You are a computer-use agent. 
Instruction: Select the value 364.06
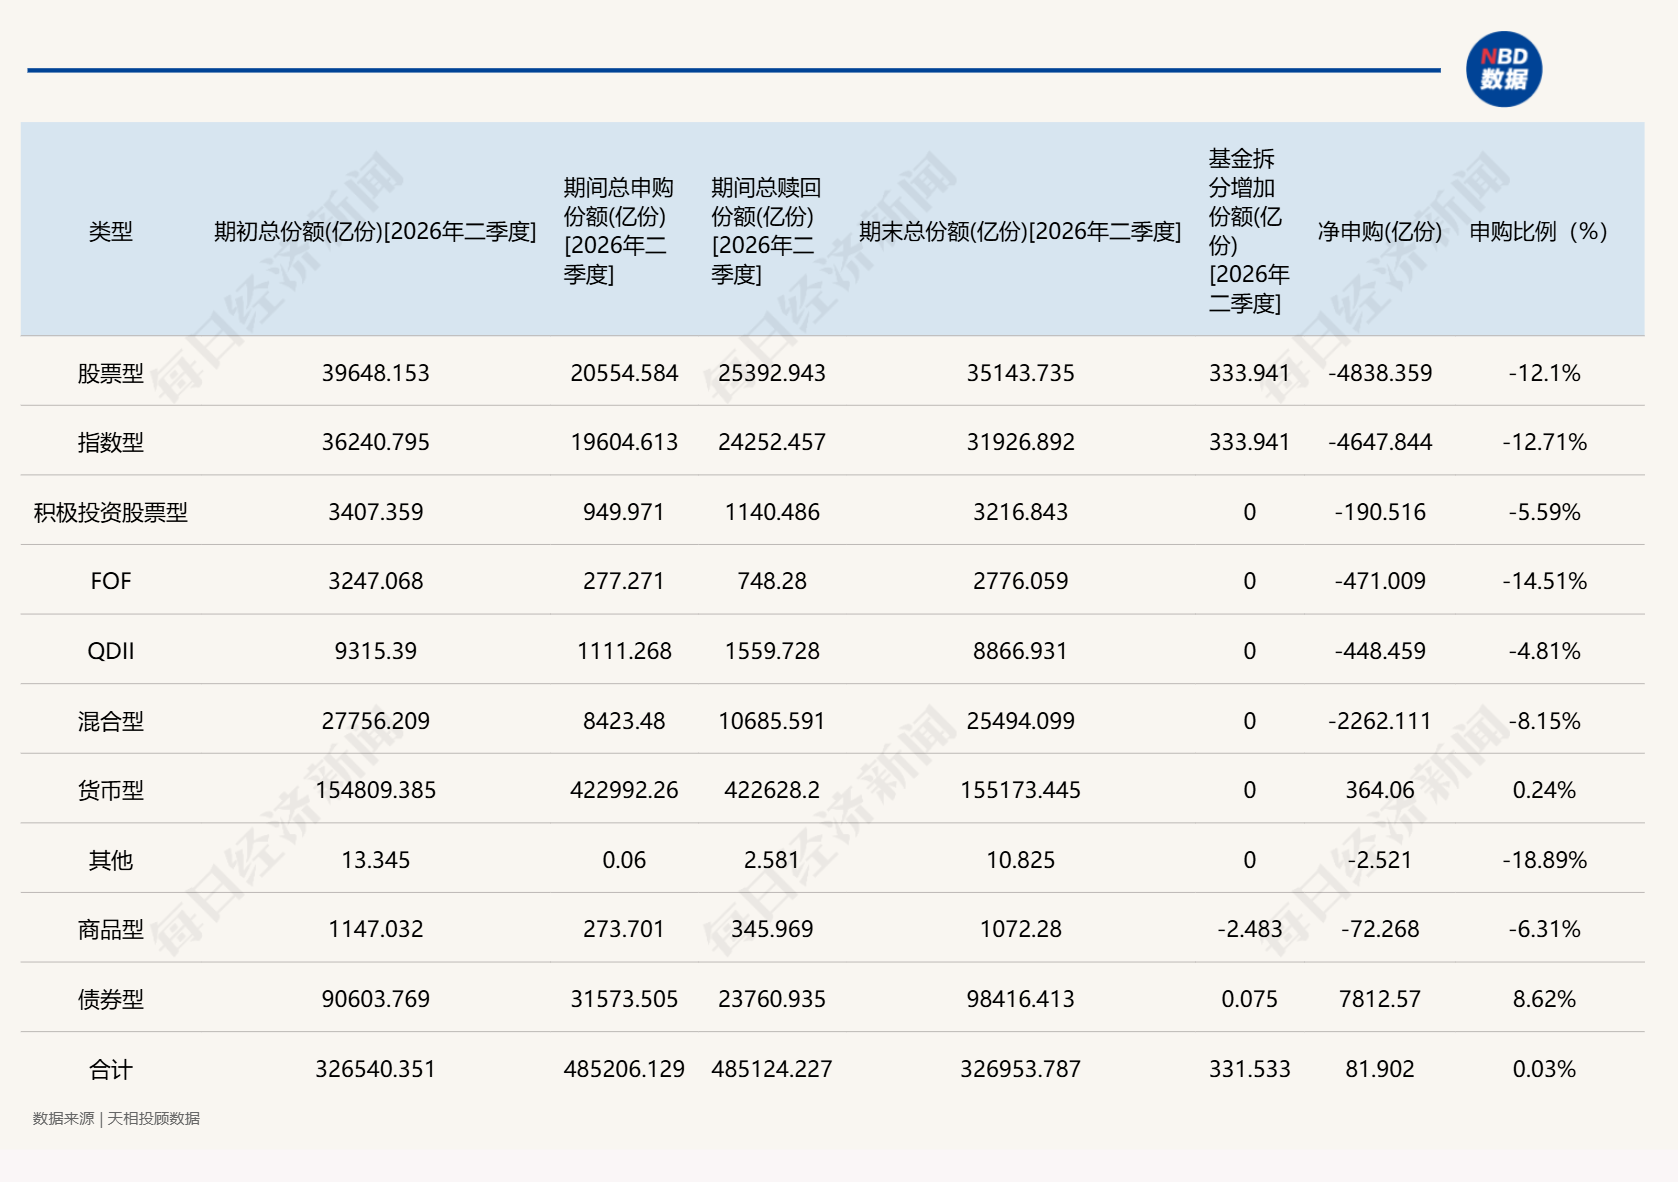click(1380, 790)
